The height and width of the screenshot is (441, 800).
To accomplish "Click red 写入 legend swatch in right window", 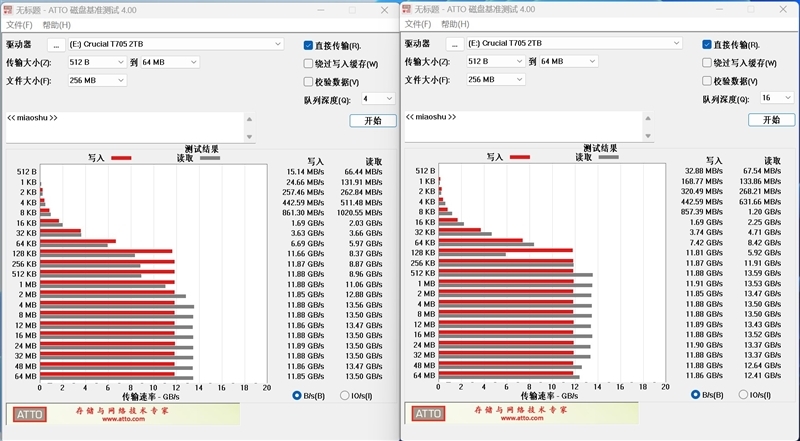I will pos(520,157).
